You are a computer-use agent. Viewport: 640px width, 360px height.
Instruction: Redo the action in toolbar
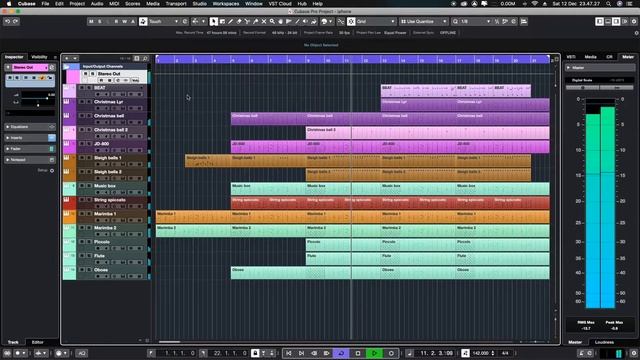click(16, 21)
